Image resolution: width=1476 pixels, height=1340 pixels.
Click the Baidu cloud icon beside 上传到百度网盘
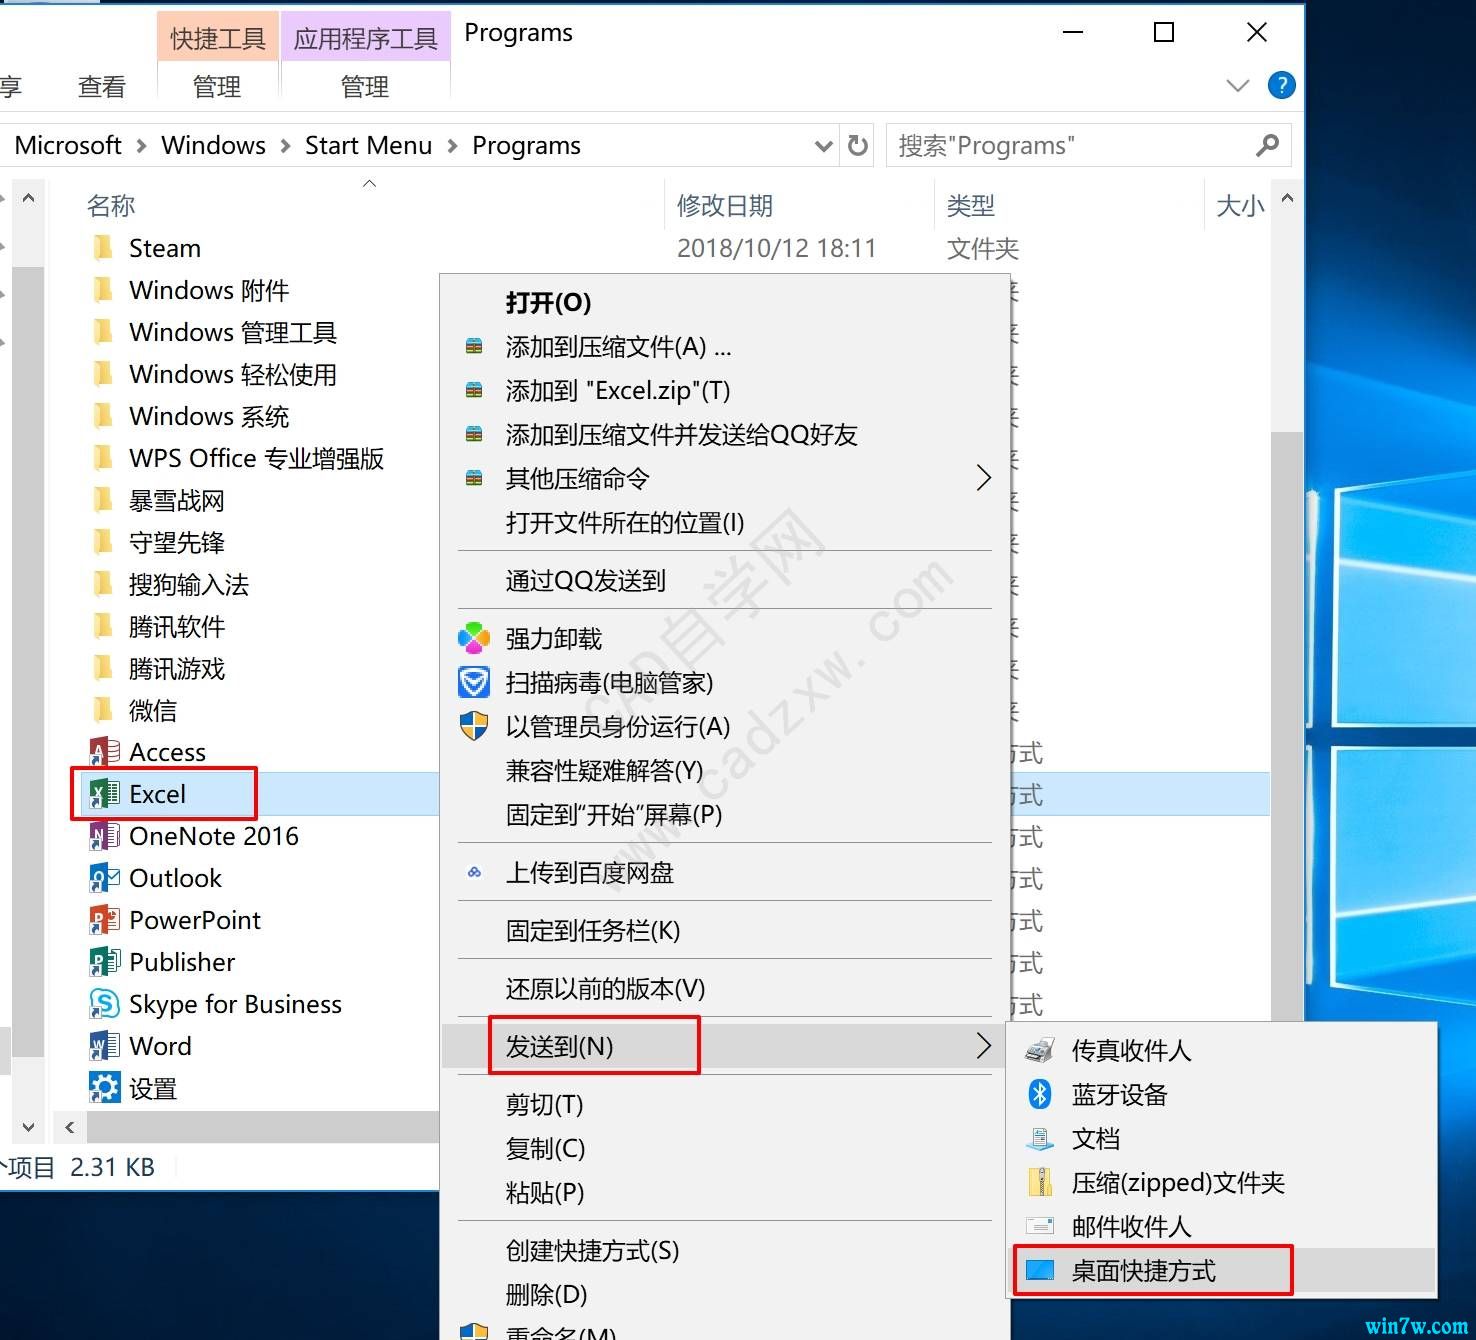coord(474,872)
